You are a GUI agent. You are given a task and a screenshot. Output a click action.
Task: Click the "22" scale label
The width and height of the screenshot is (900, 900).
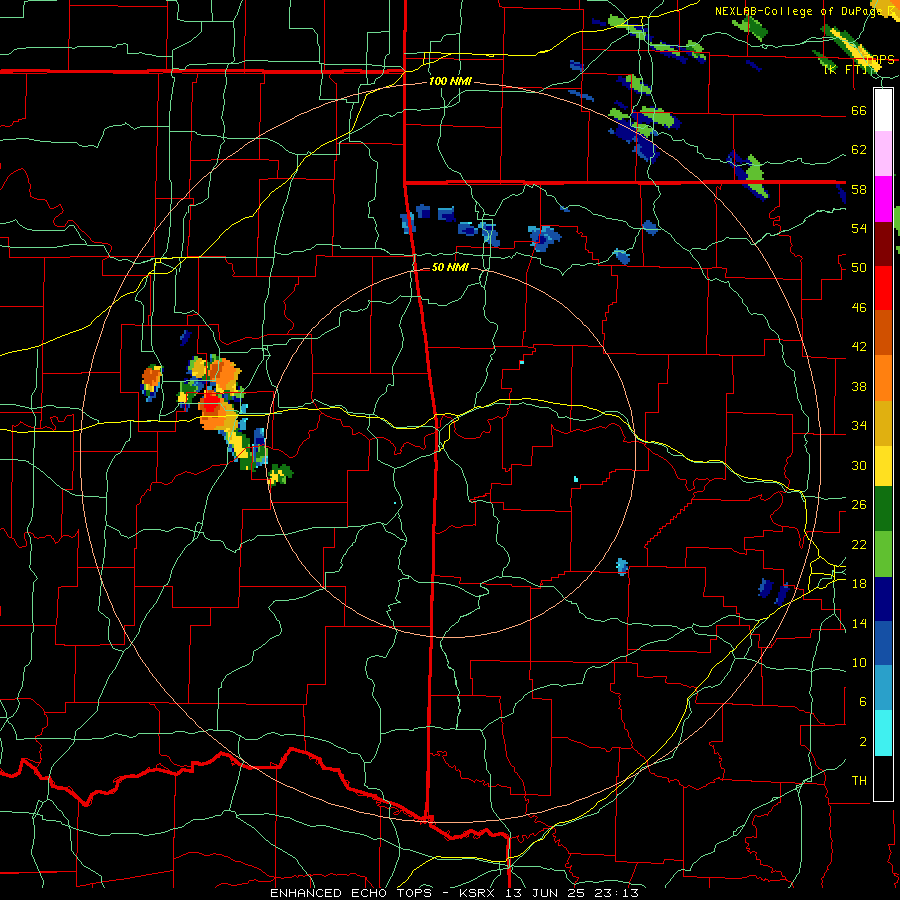point(859,544)
